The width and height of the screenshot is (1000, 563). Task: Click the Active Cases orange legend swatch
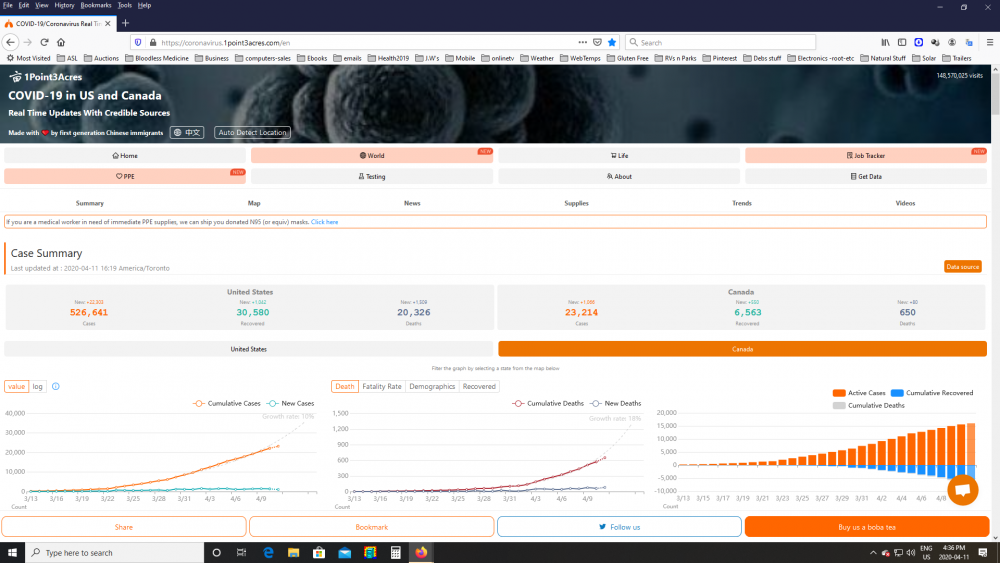(x=839, y=393)
